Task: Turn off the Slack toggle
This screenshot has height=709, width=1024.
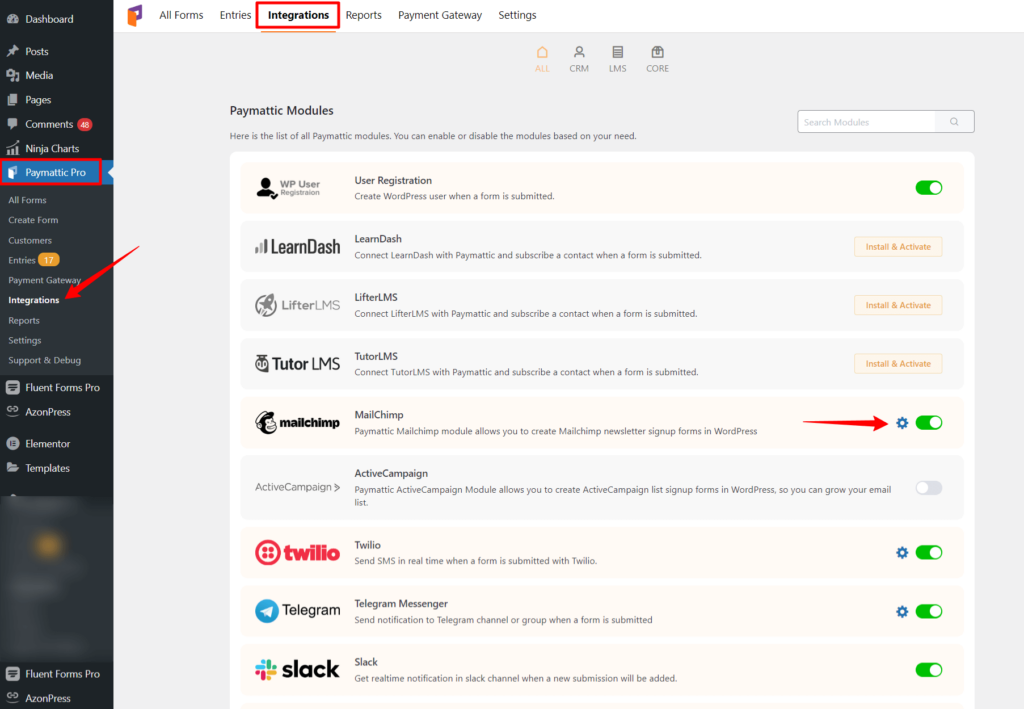Action: pyautogui.click(x=928, y=670)
